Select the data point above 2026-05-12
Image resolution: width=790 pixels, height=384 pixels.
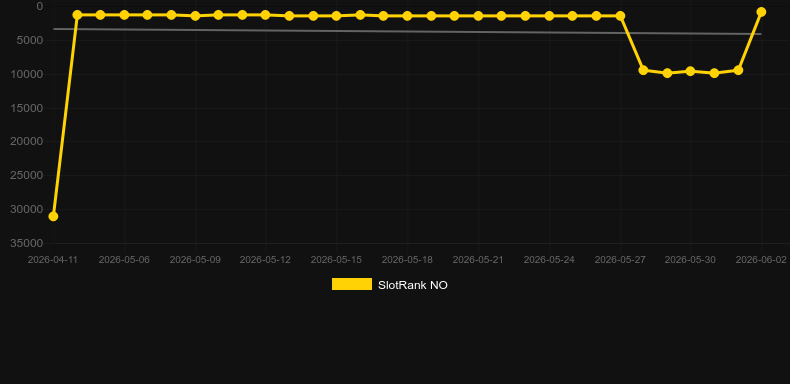266,15
